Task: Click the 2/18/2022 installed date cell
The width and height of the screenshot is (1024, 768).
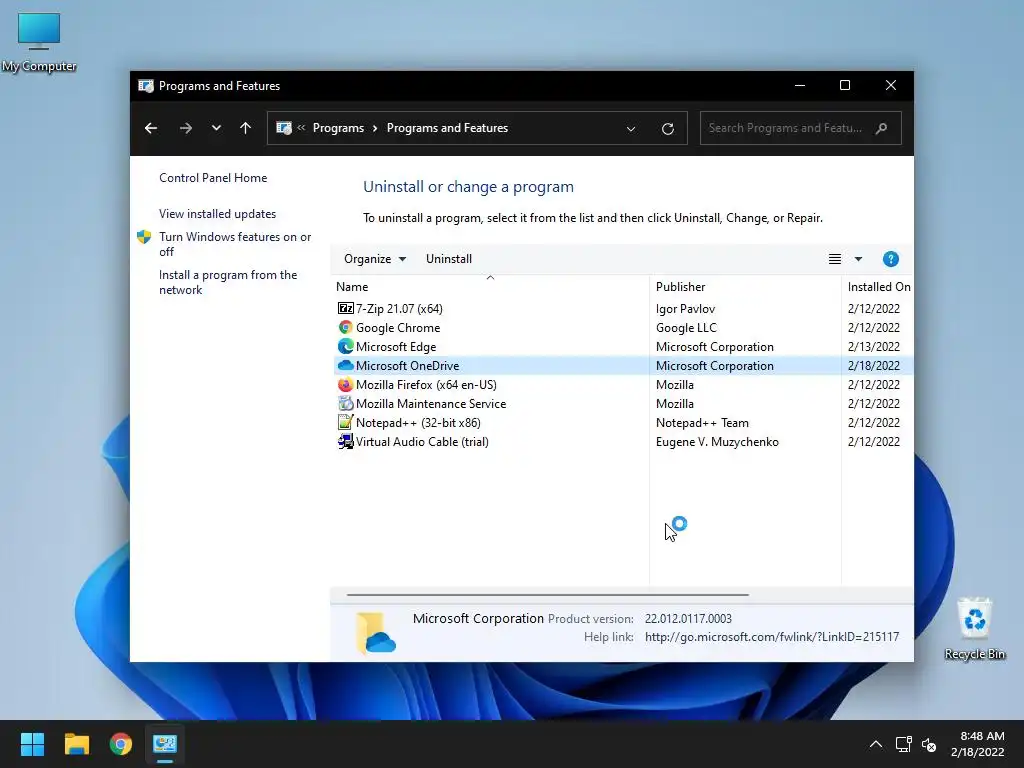Action: [x=874, y=365]
